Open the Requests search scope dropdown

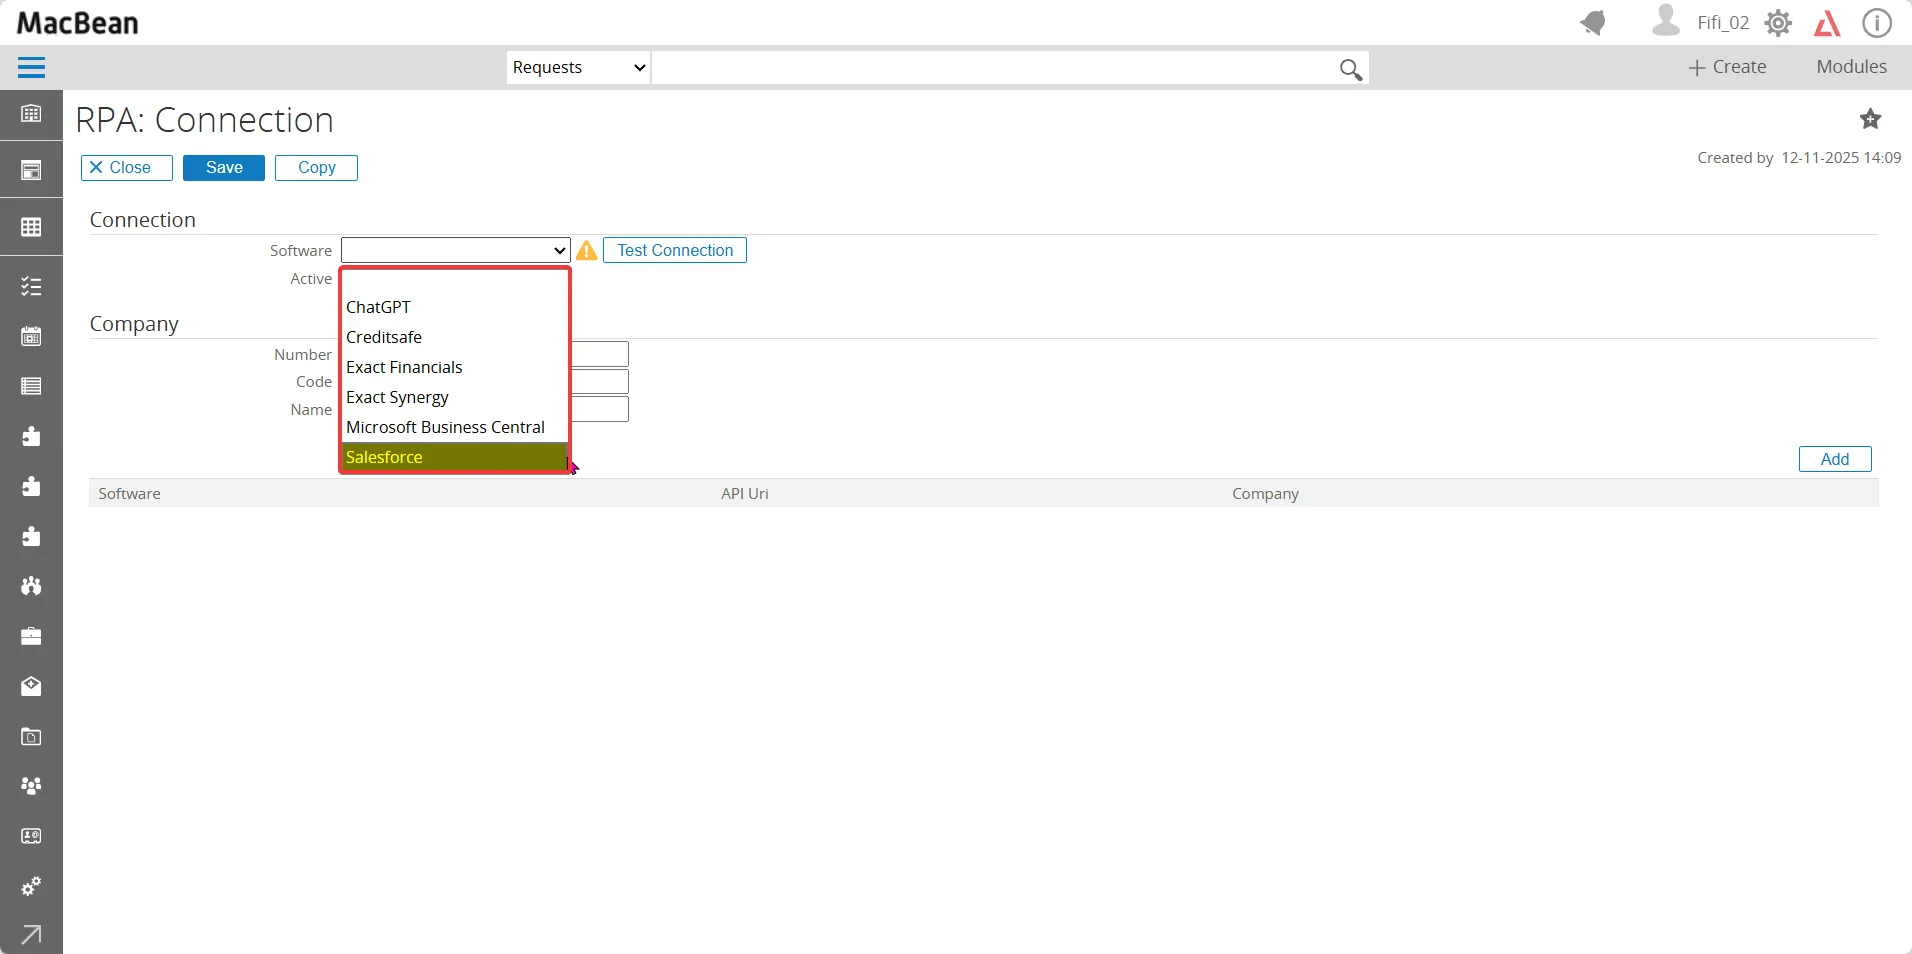(x=578, y=67)
